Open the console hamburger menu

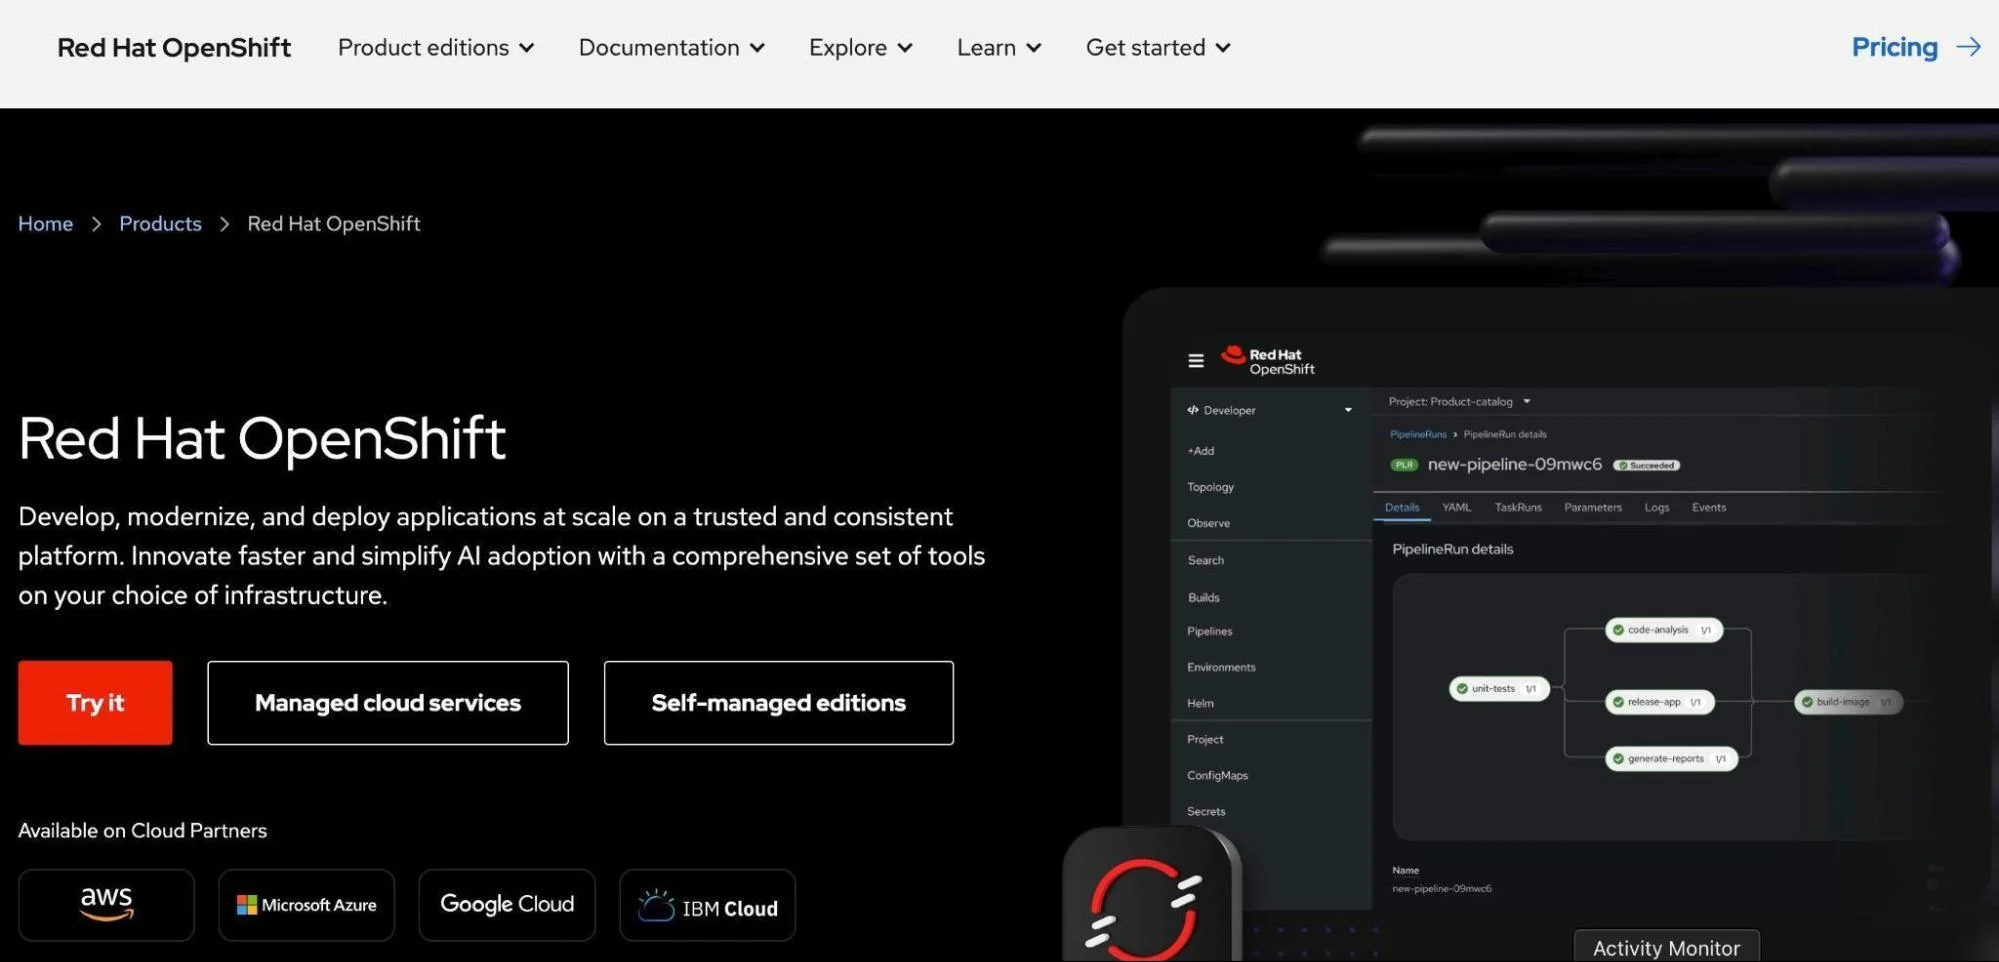point(1196,360)
